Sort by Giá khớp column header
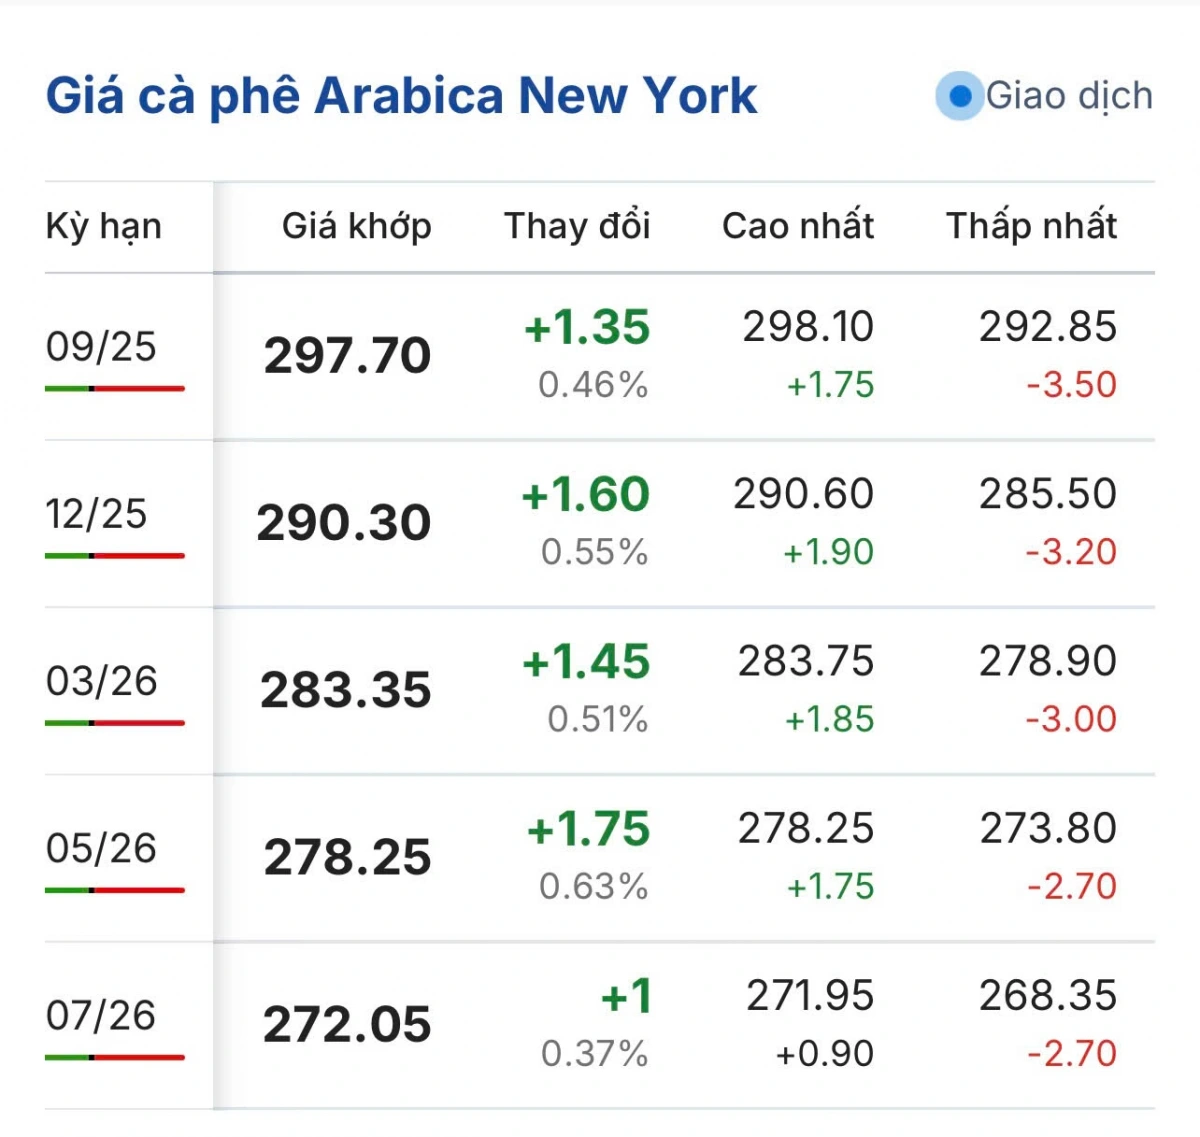The height and width of the screenshot is (1137, 1200). [x=356, y=227]
